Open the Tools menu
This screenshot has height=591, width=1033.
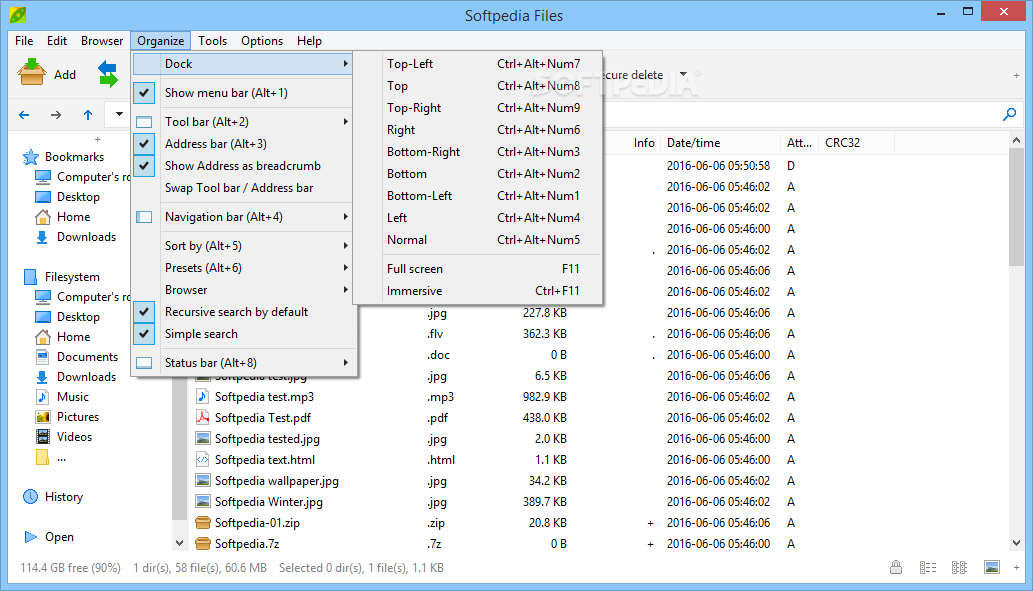213,41
